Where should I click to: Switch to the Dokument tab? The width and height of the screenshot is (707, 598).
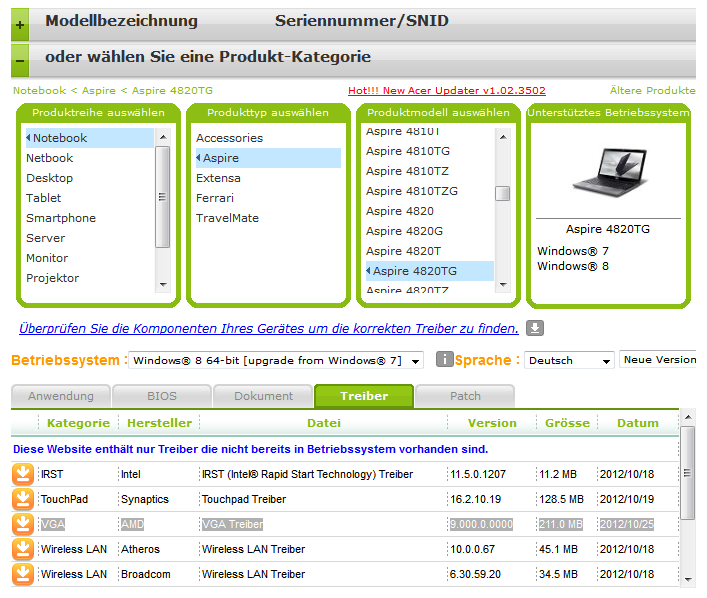[263, 396]
